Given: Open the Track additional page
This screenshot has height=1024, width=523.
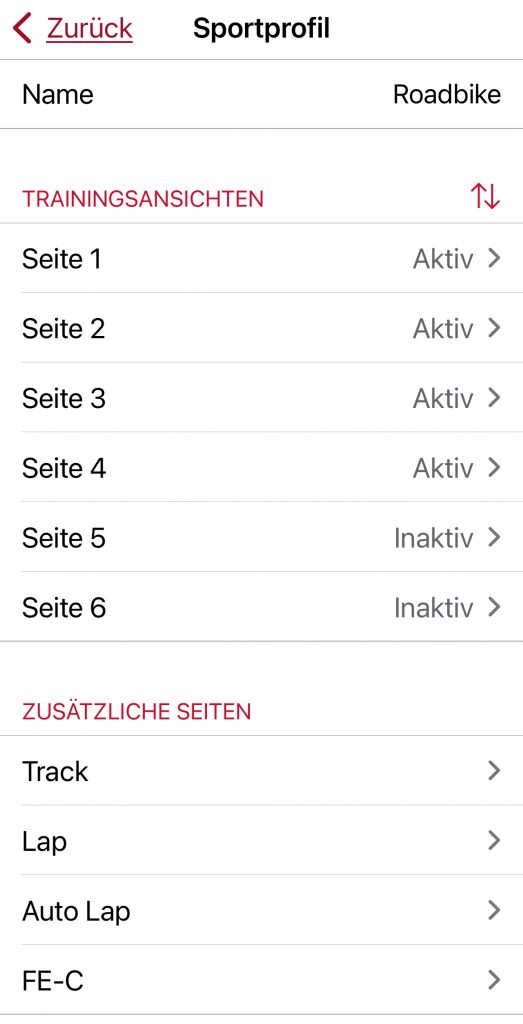Looking at the screenshot, I should (261, 771).
